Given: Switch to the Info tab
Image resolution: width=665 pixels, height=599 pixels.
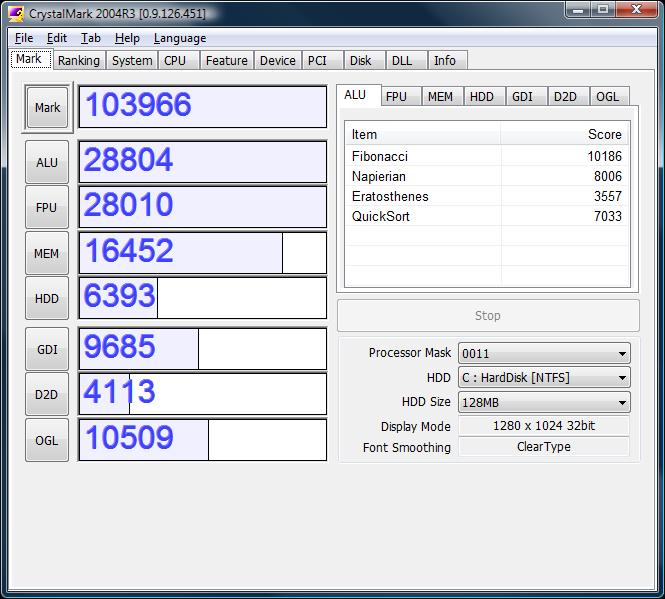Looking at the screenshot, I should click(447, 61).
